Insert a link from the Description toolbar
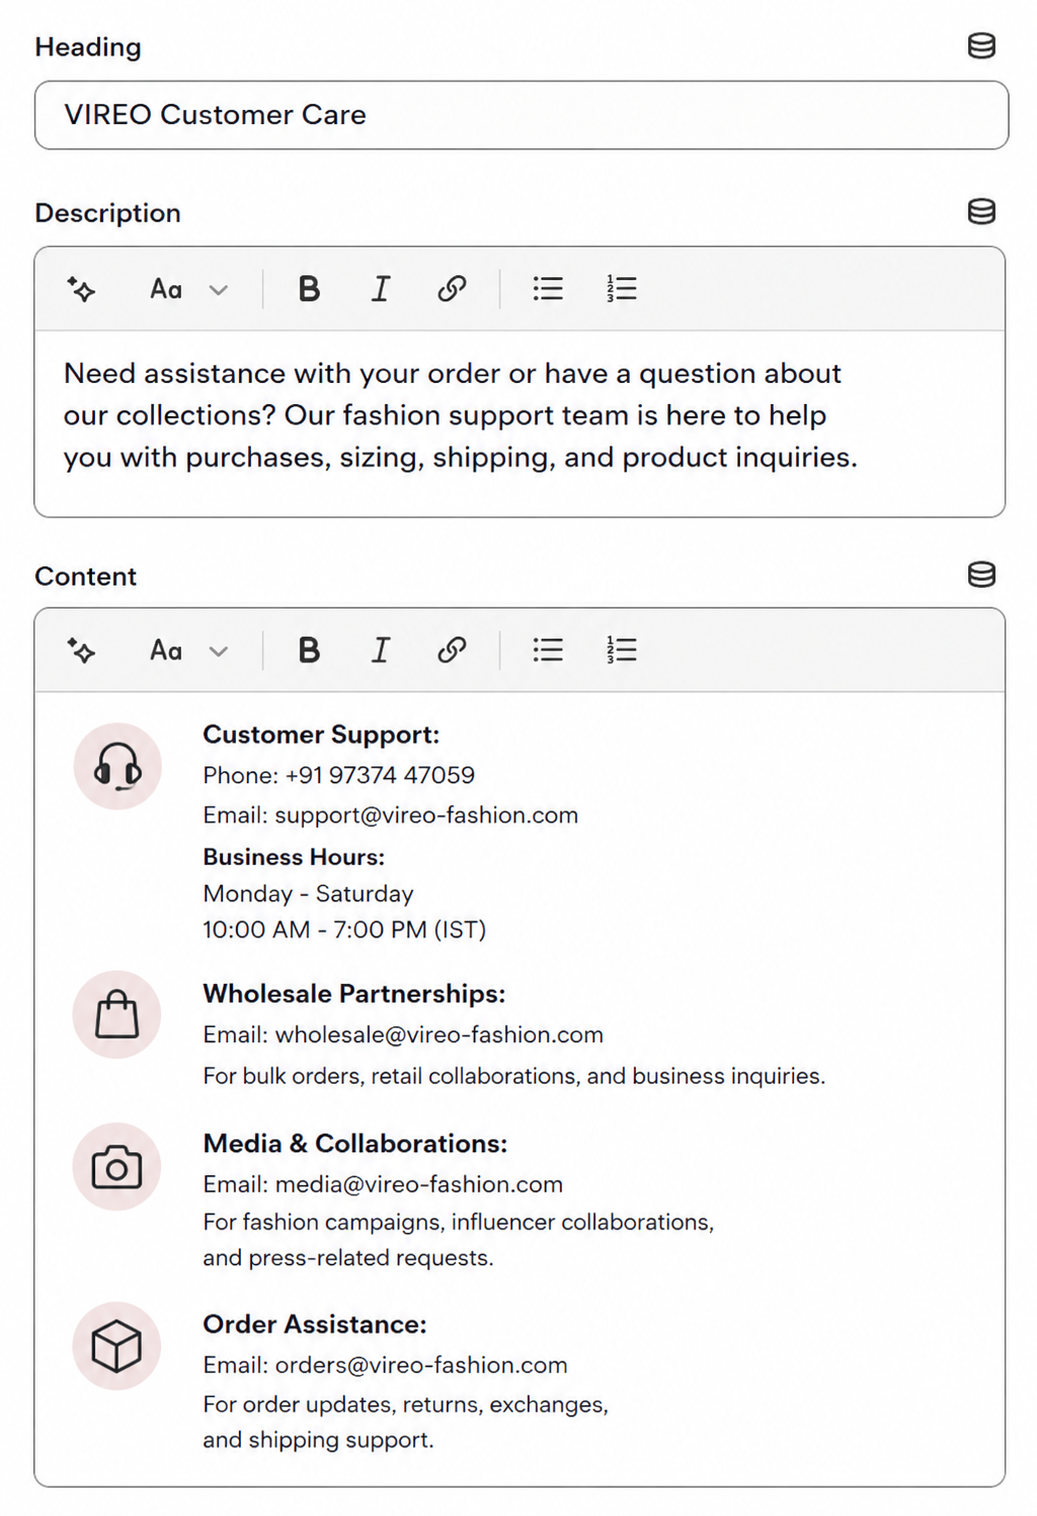The width and height of the screenshot is (1037, 1516). click(x=452, y=289)
